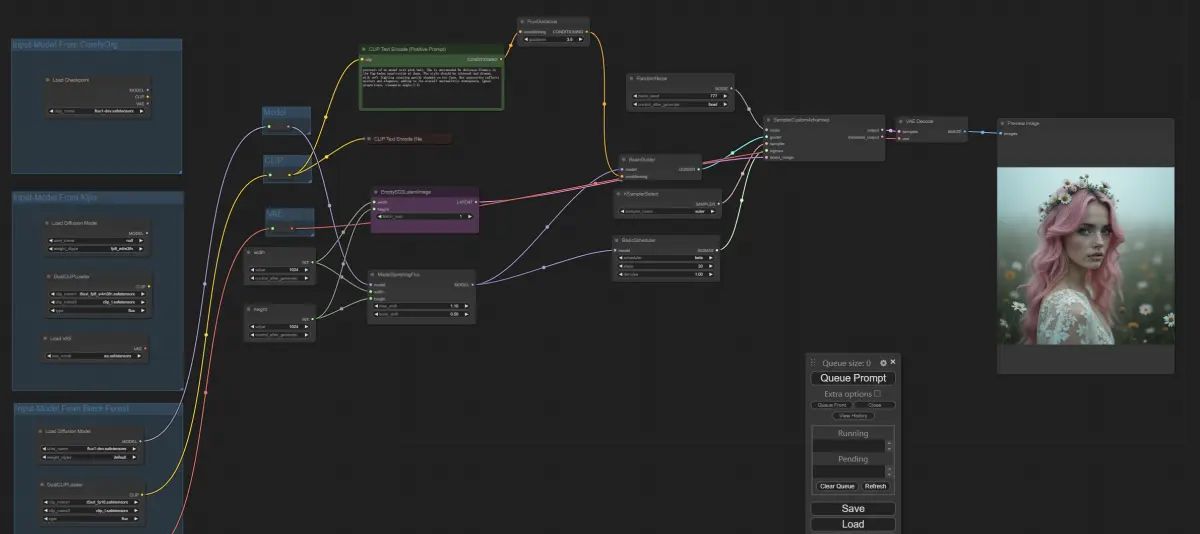Enable the Extra options checkbox

878,394
